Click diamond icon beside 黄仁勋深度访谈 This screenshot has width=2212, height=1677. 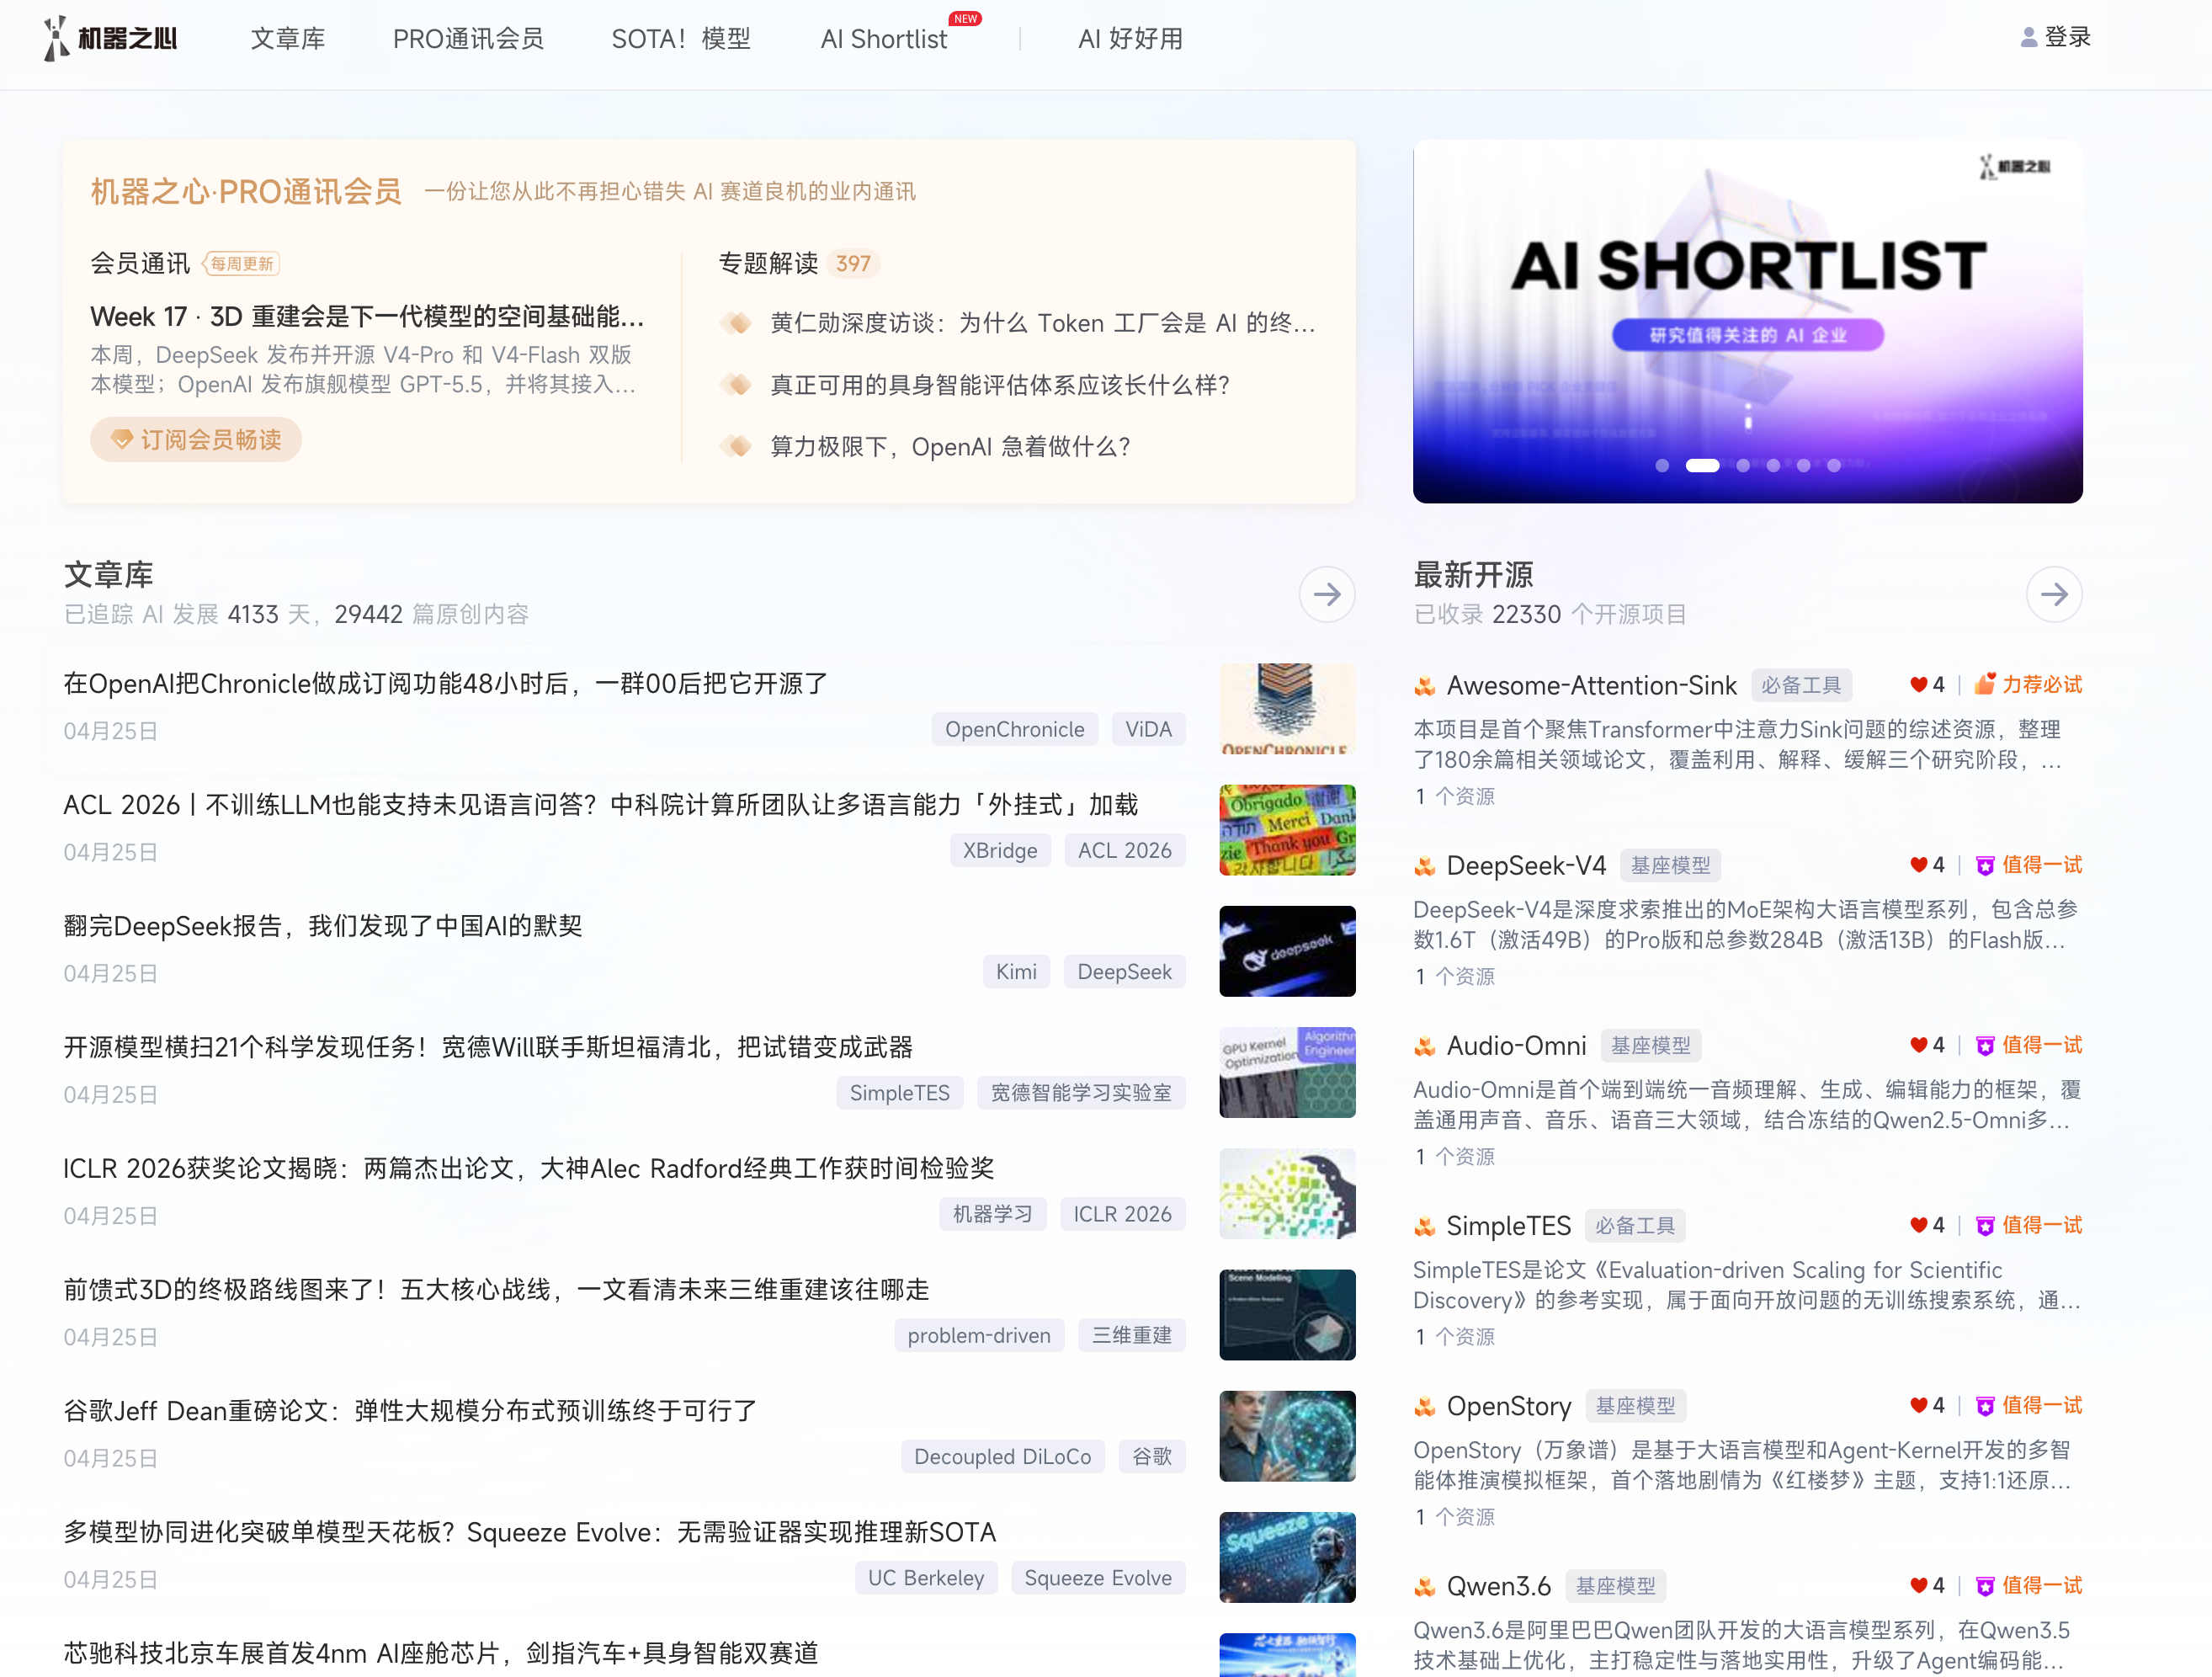pos(737,323)
